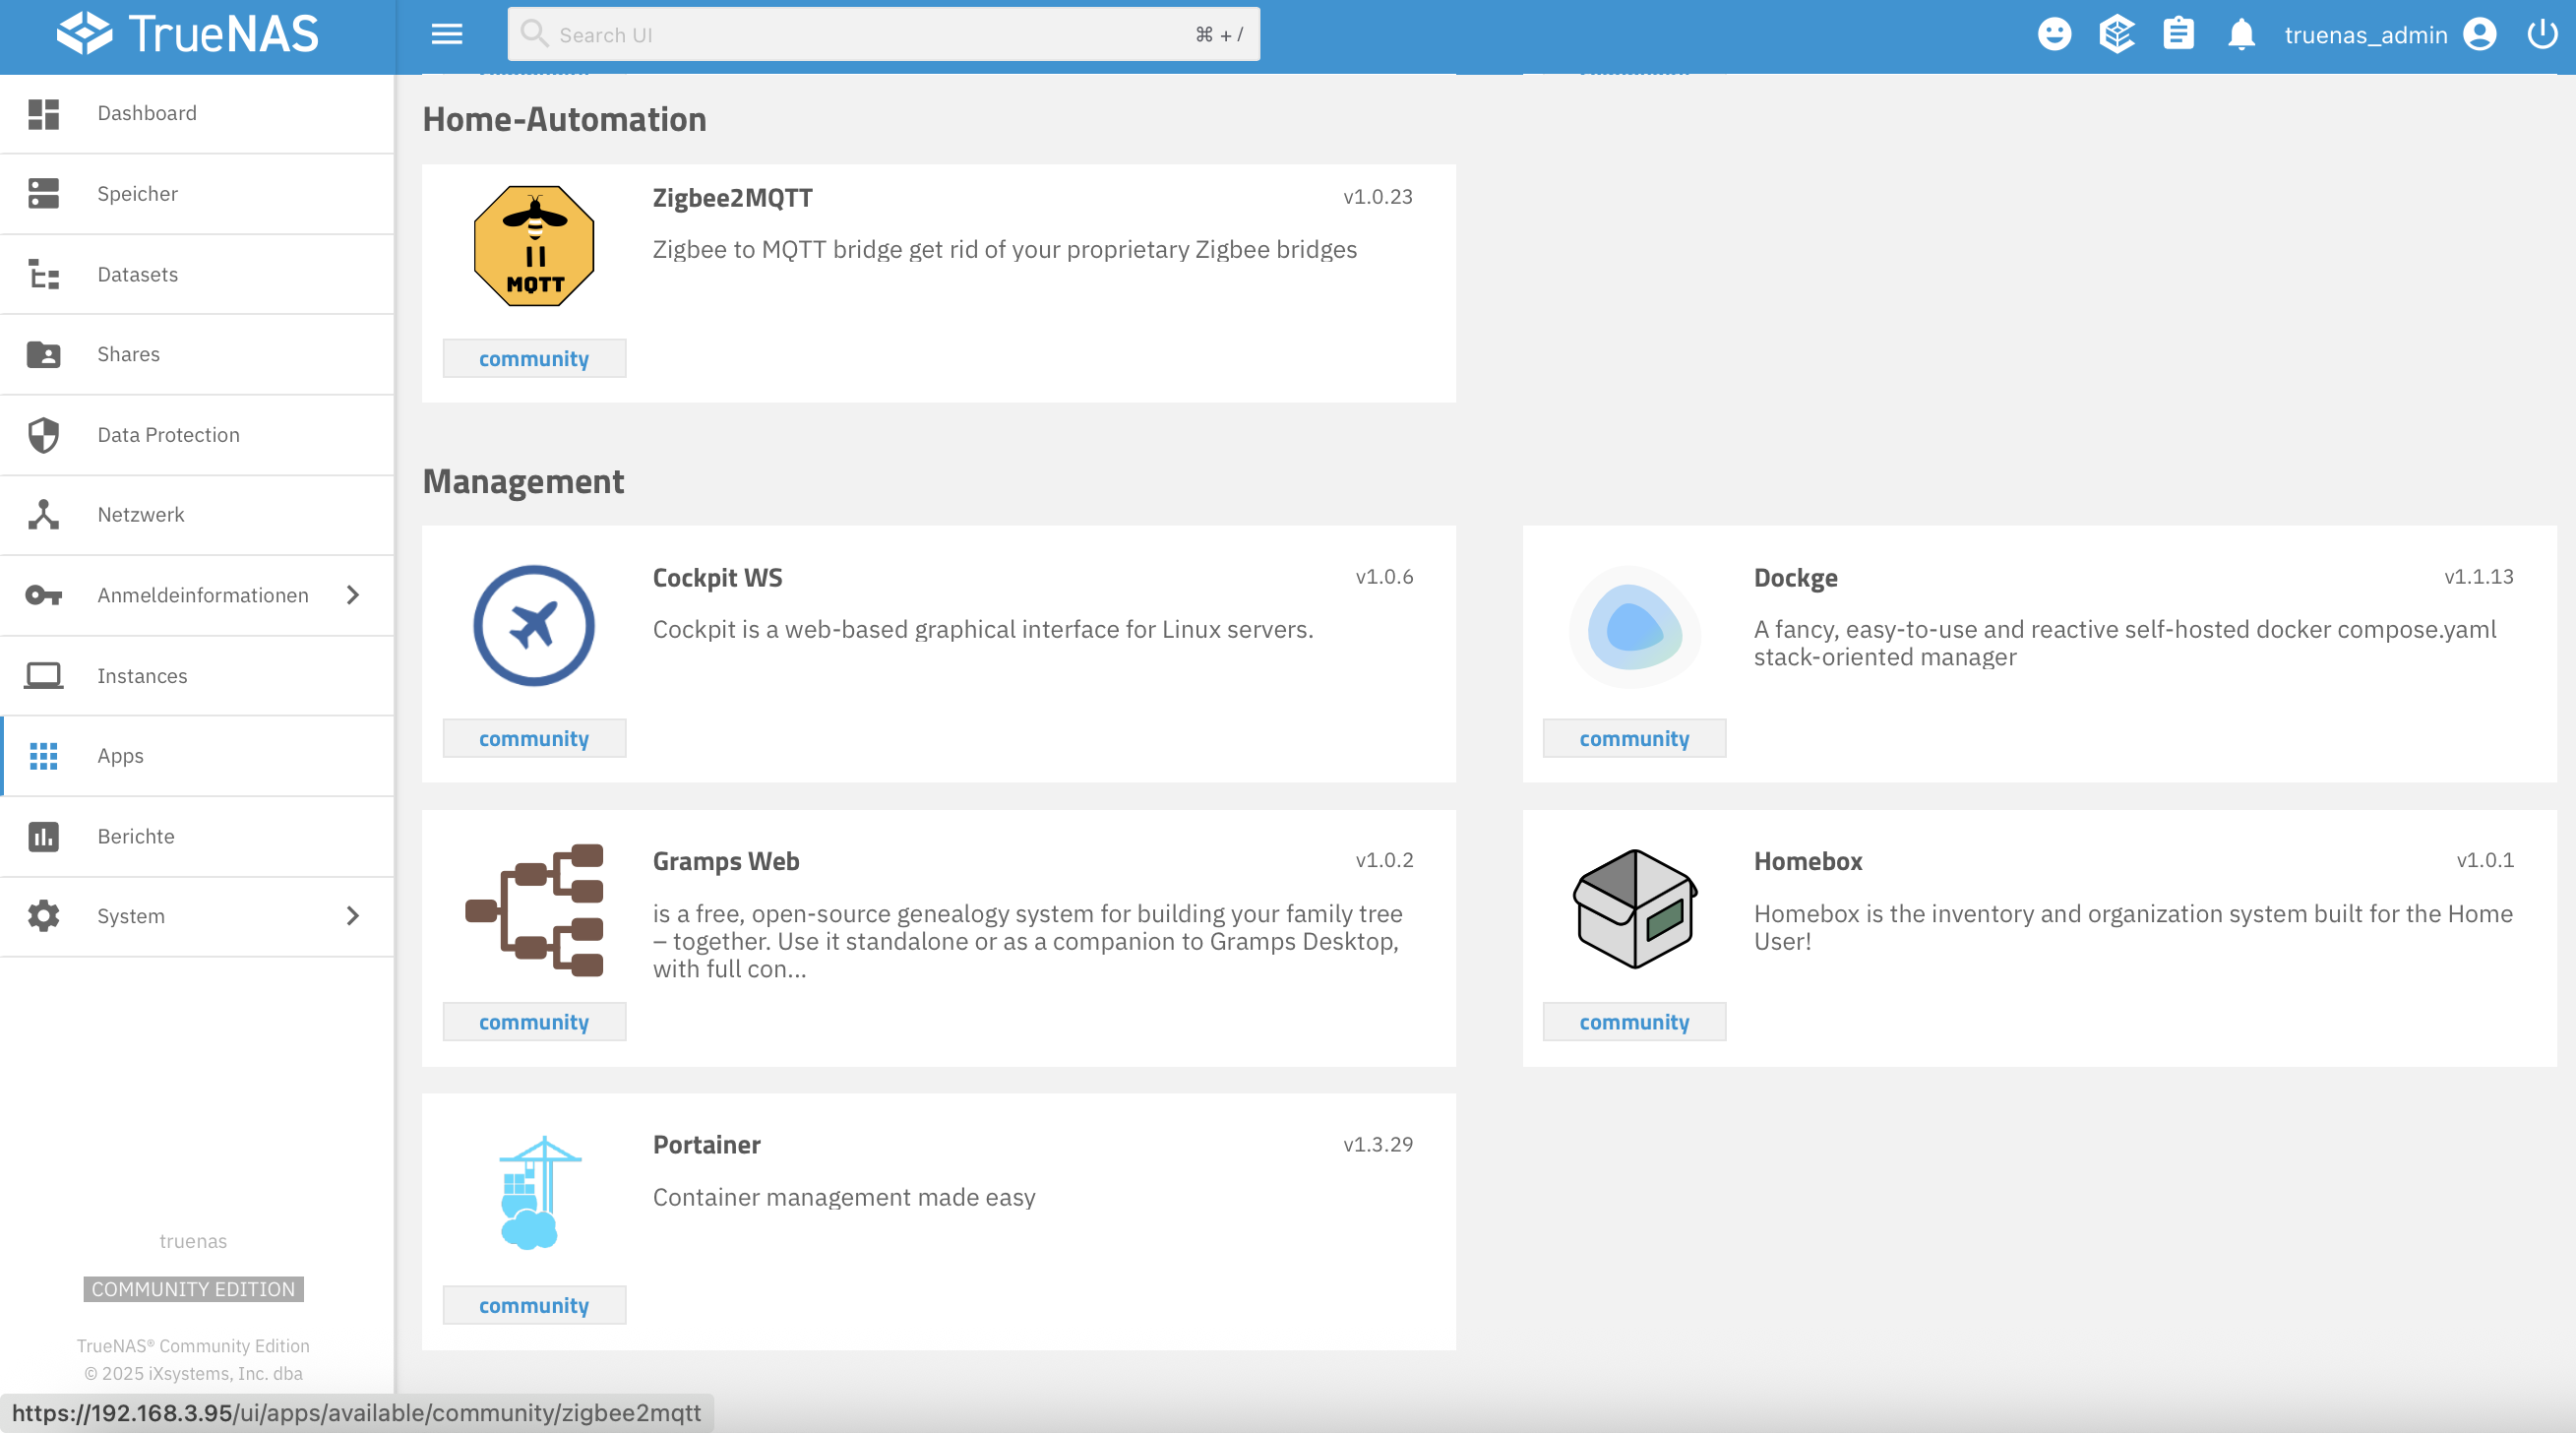Click the Netzwerk network icon
The image size is (2576, 1433).
coord(43,515)
